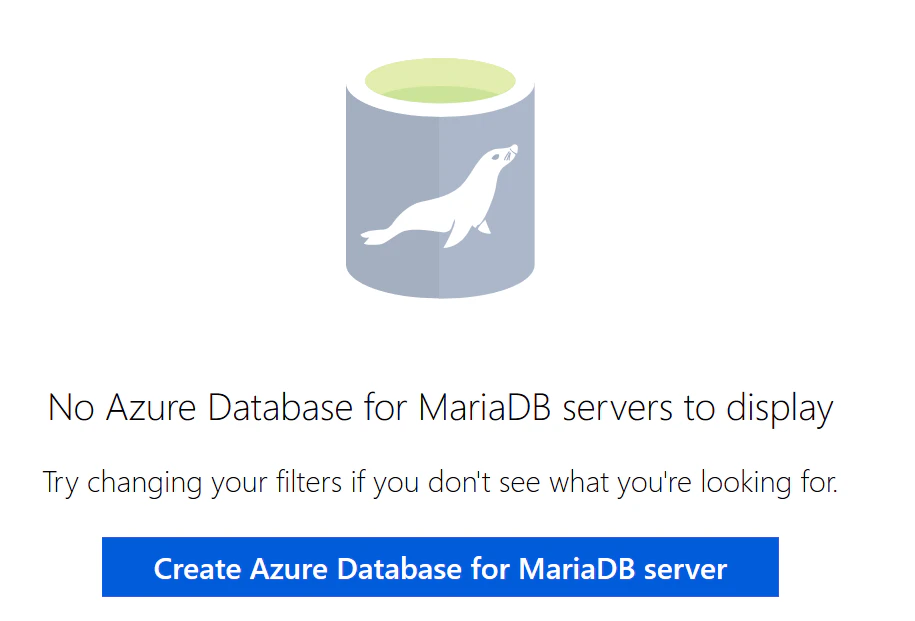Click the word 'No' starting the heading
Viewport: 915px width, 621px height.
click(x=71, y=407)
